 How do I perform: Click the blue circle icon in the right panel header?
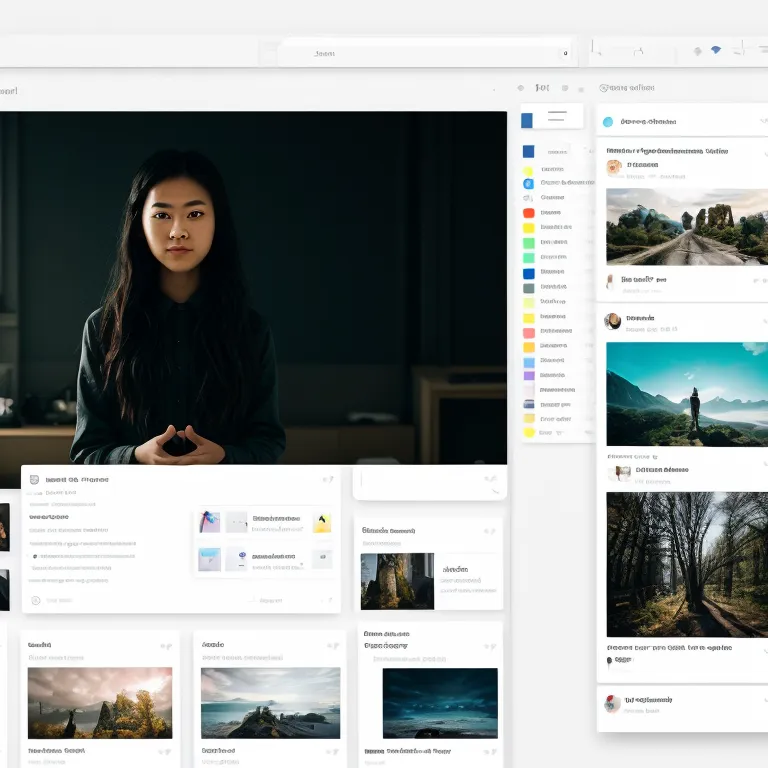[607, 122]
